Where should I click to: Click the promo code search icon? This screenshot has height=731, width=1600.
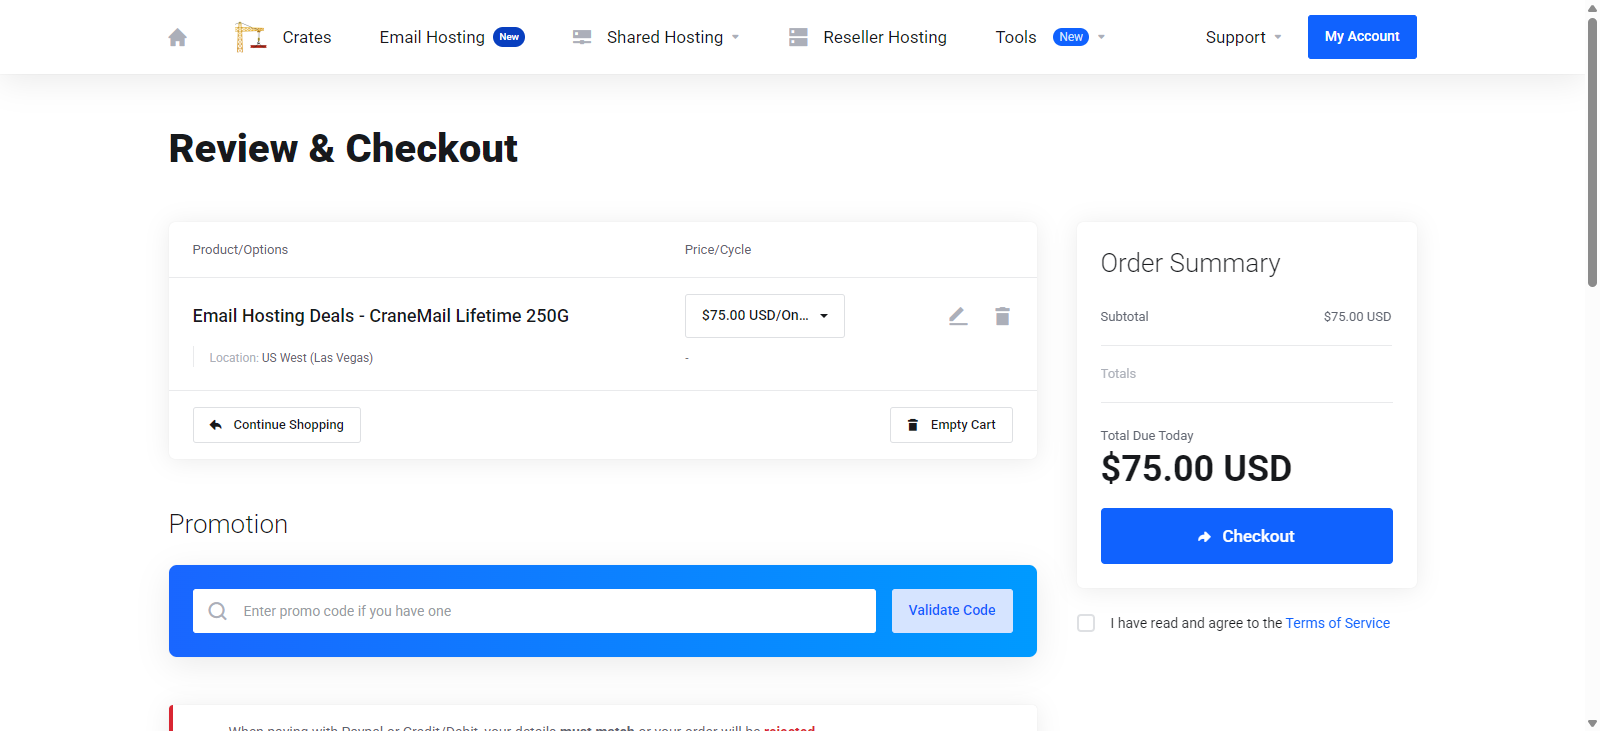click(217, 611)
